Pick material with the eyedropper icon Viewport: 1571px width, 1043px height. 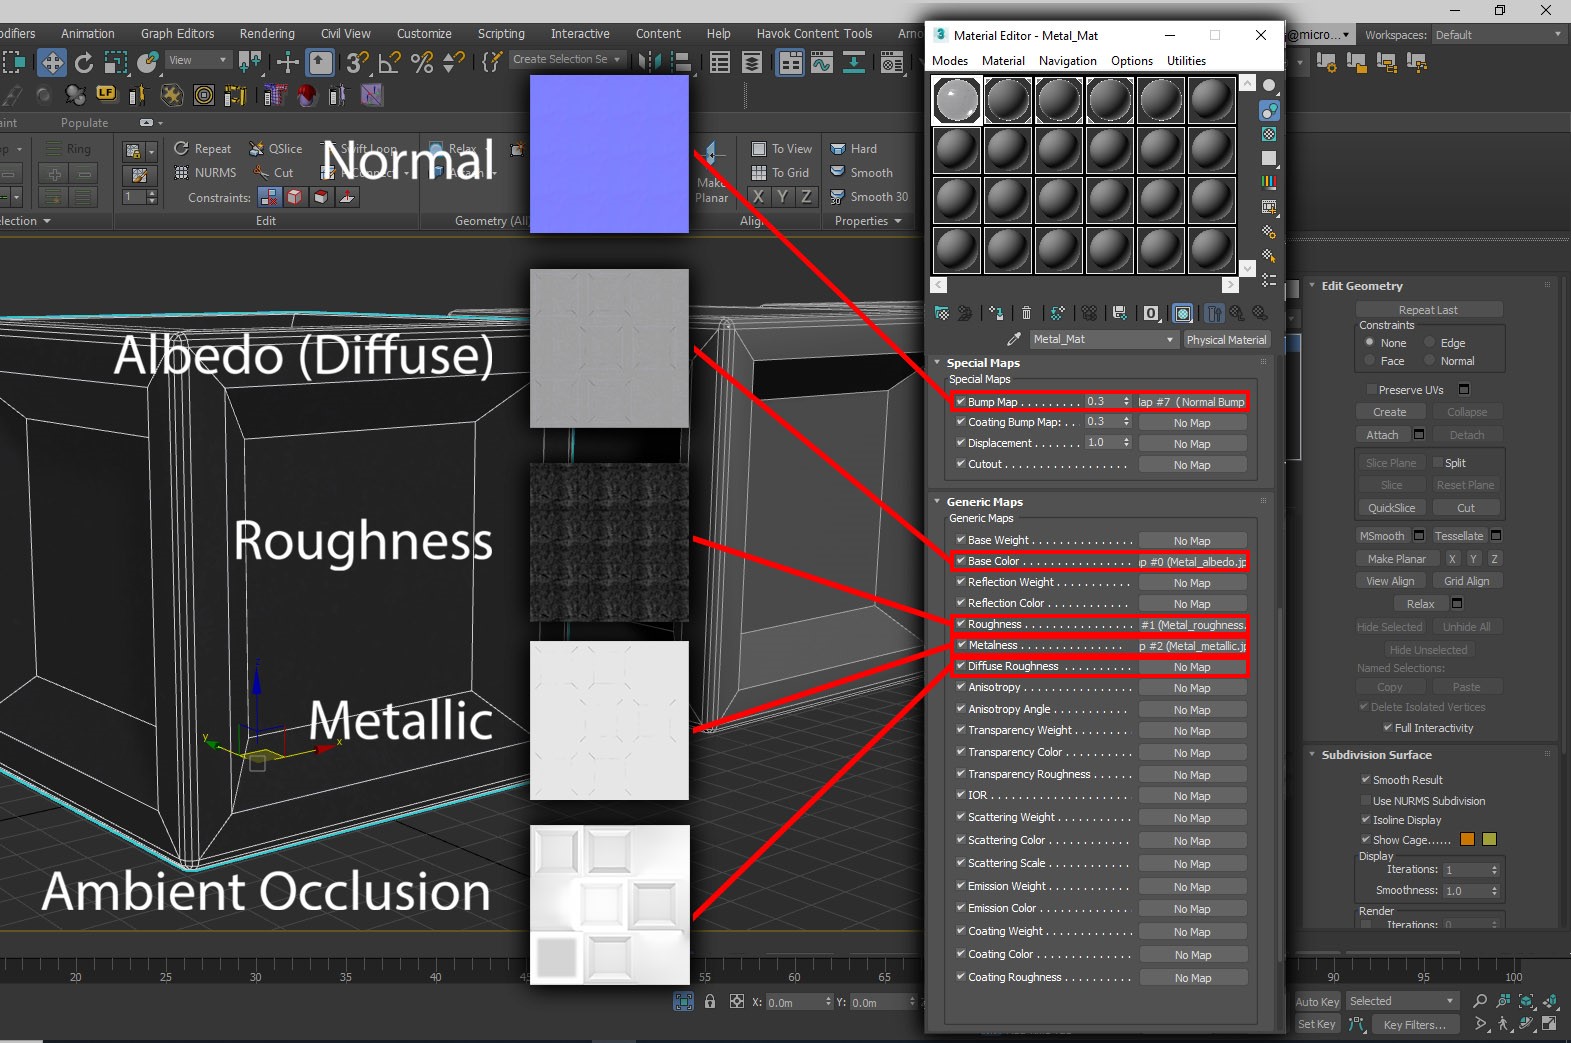click(1014, 339)
